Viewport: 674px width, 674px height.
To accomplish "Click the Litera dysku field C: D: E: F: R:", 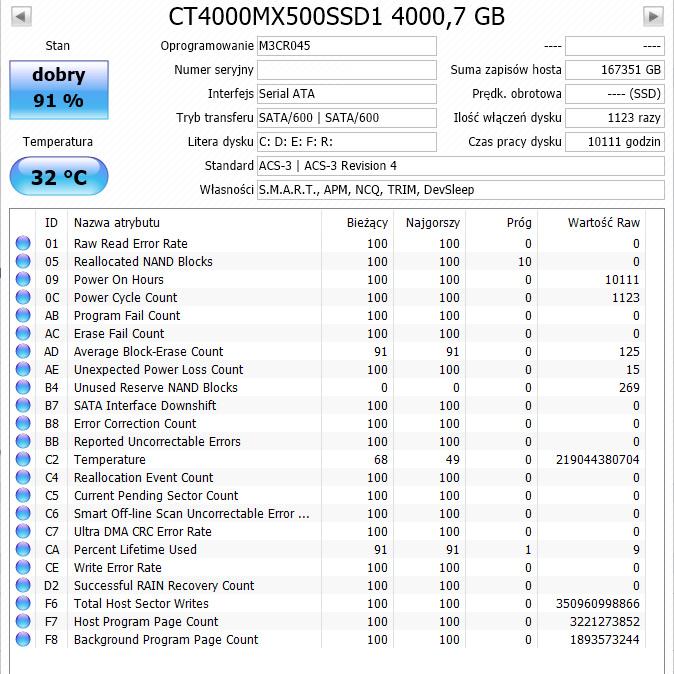I will pos(347,142).
